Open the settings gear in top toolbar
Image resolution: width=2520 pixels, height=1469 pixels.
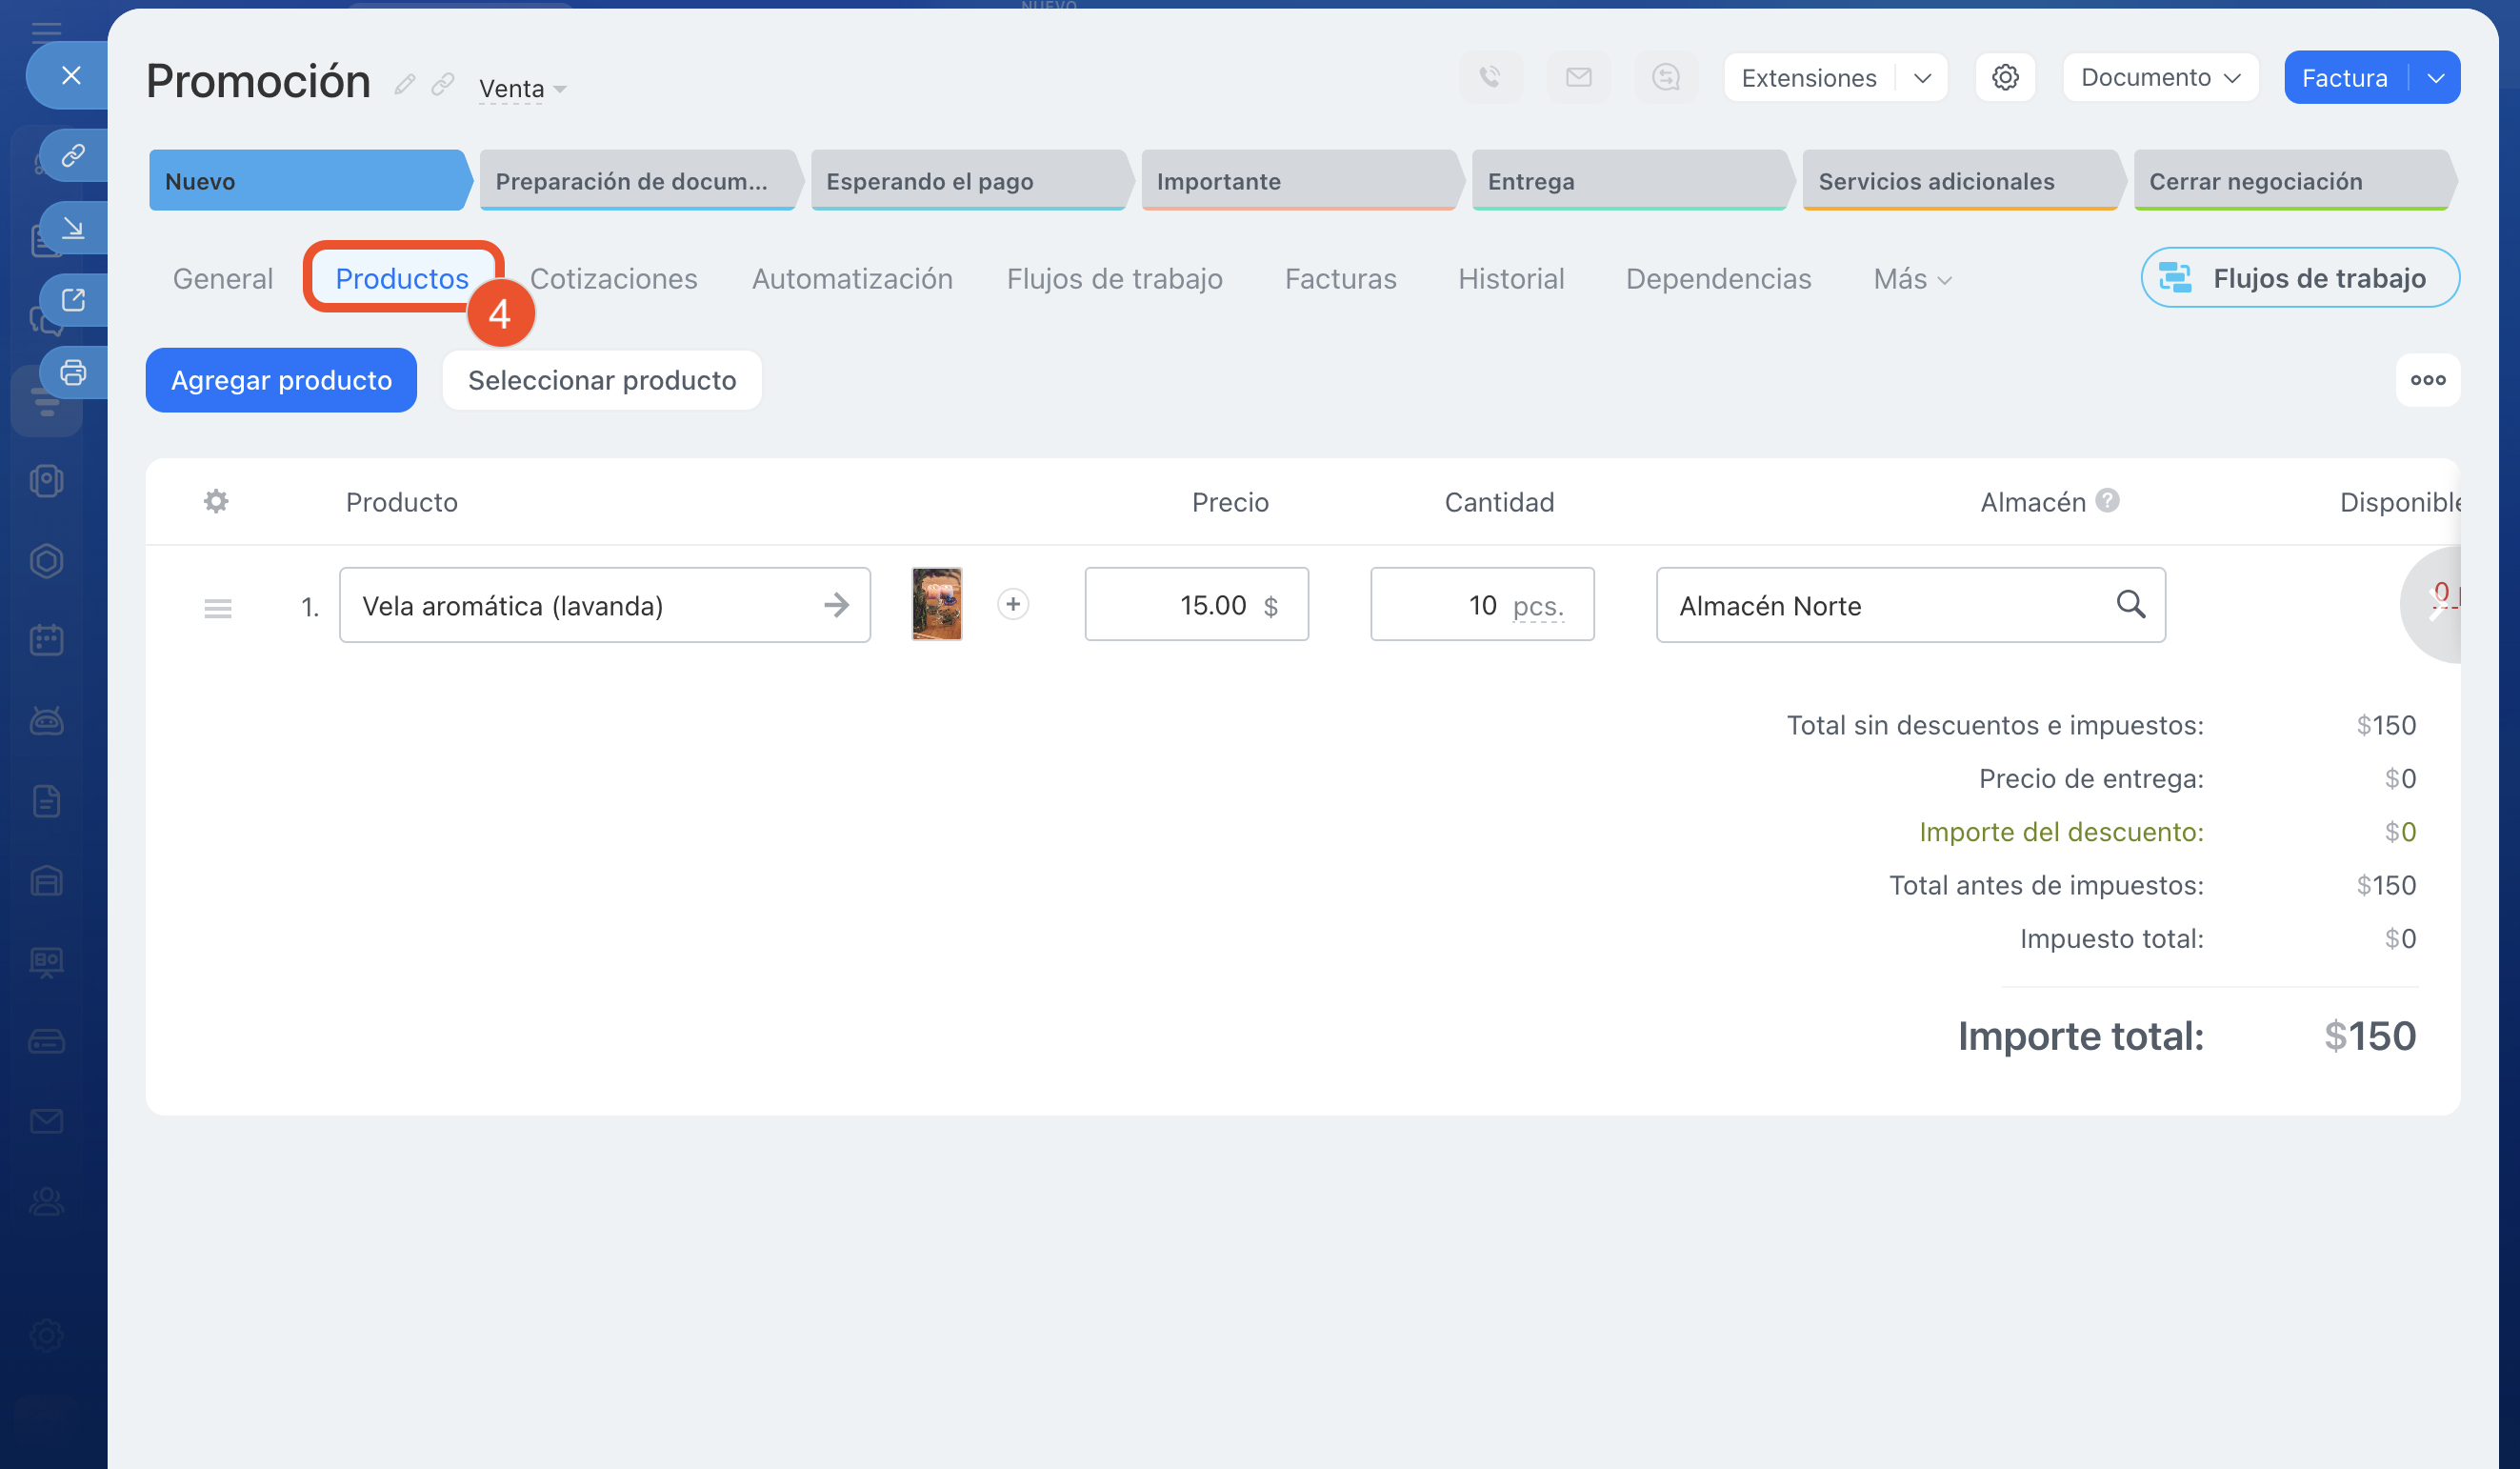2004,78
